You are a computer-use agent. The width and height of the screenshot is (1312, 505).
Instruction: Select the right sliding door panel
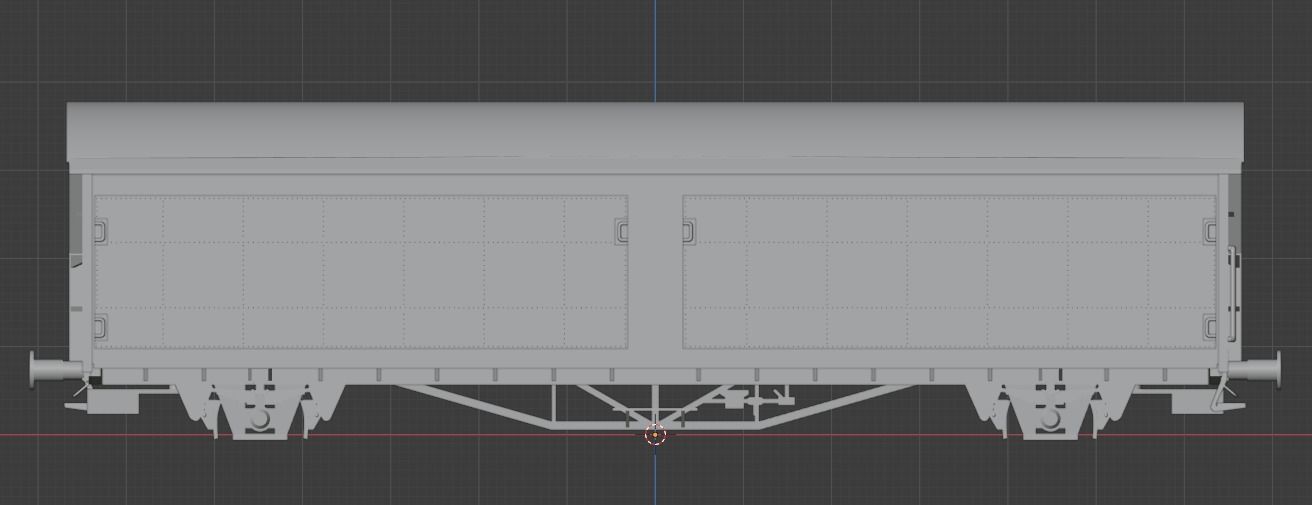pos(950,272)
